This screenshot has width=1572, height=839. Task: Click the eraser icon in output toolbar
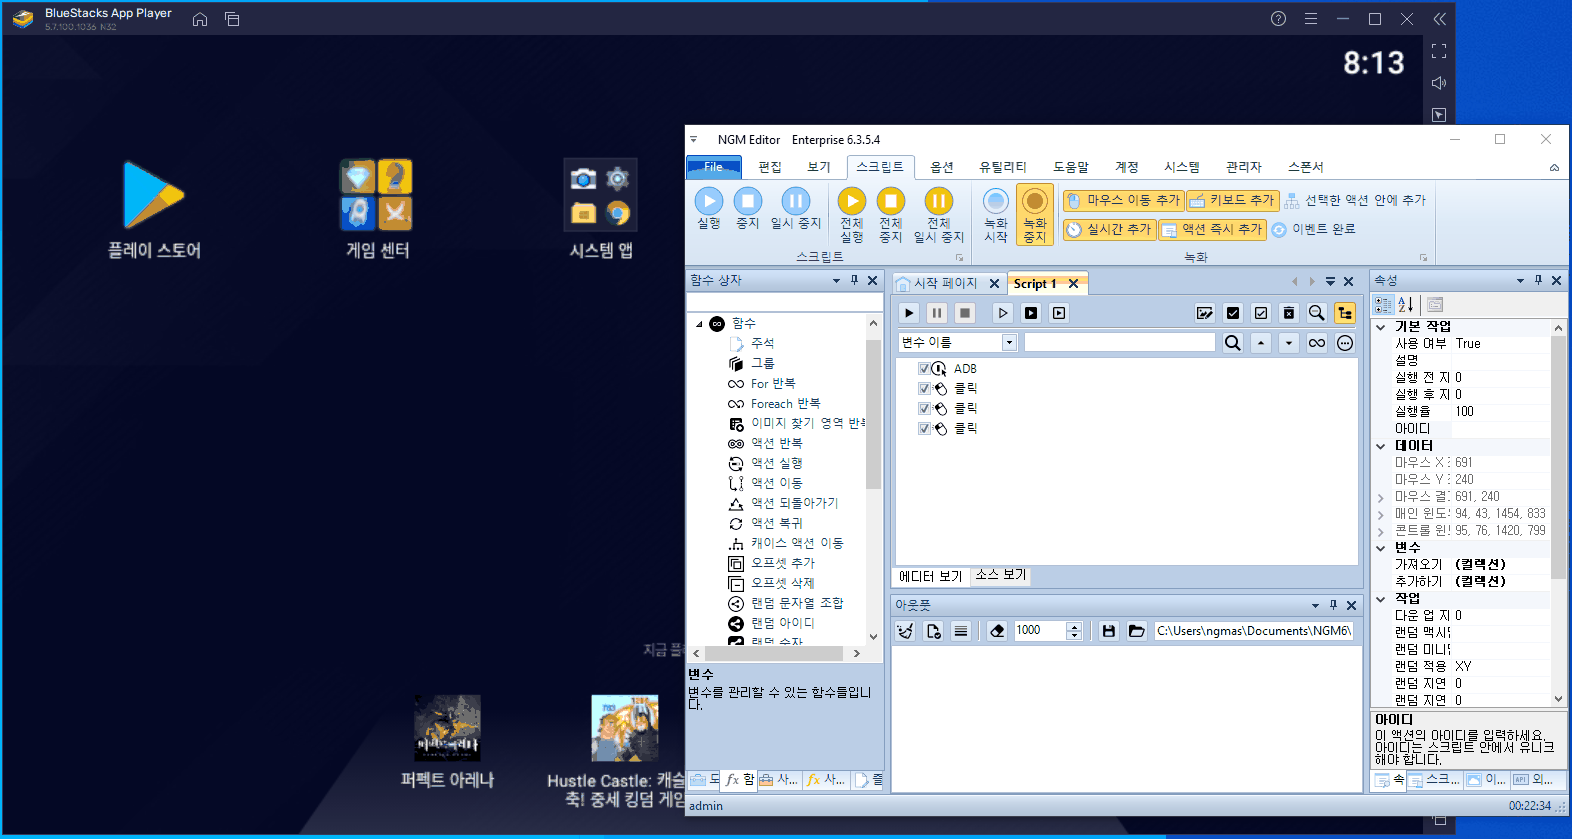997,631
